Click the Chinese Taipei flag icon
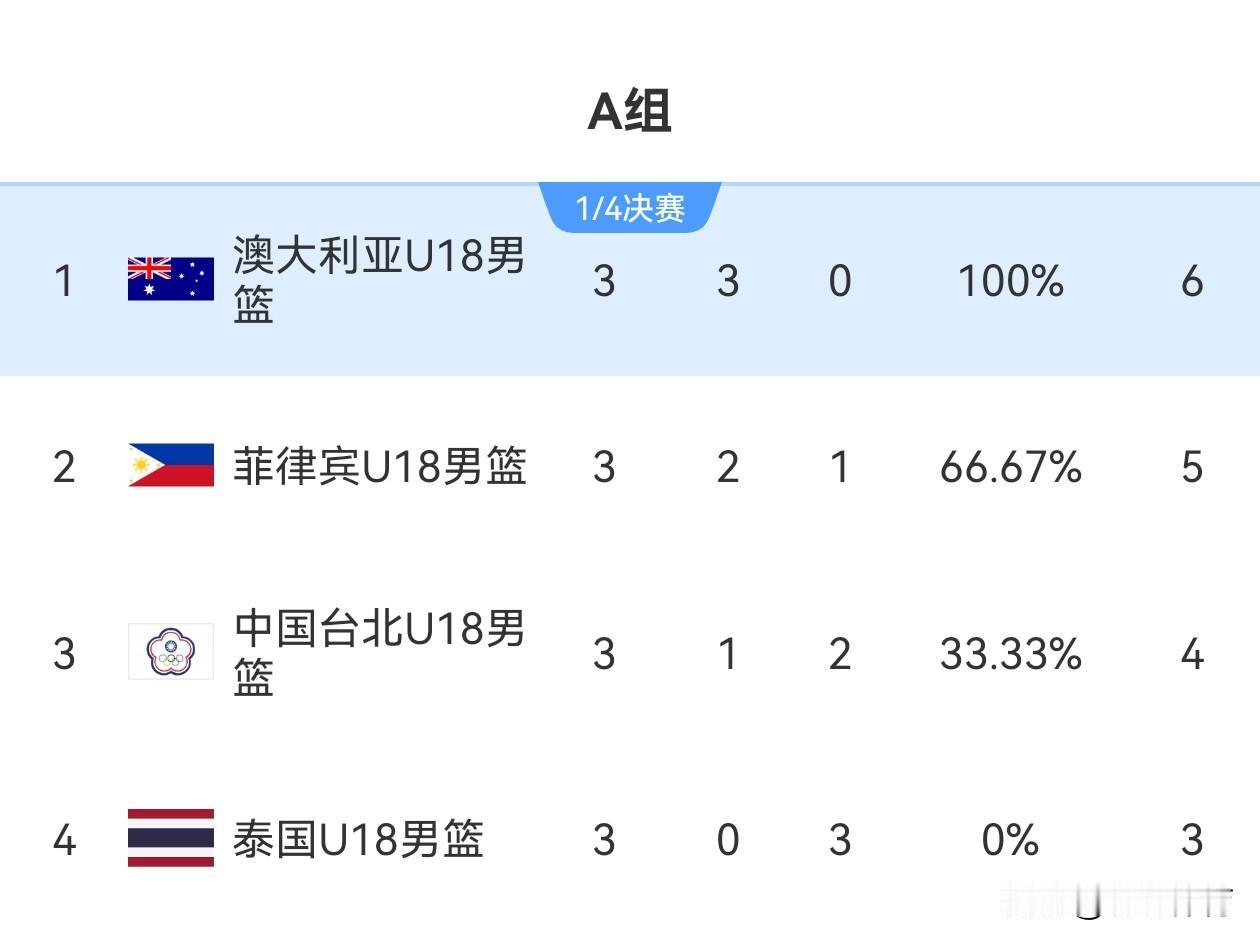The image size is (1260, 944). click(x=171, y=652)
